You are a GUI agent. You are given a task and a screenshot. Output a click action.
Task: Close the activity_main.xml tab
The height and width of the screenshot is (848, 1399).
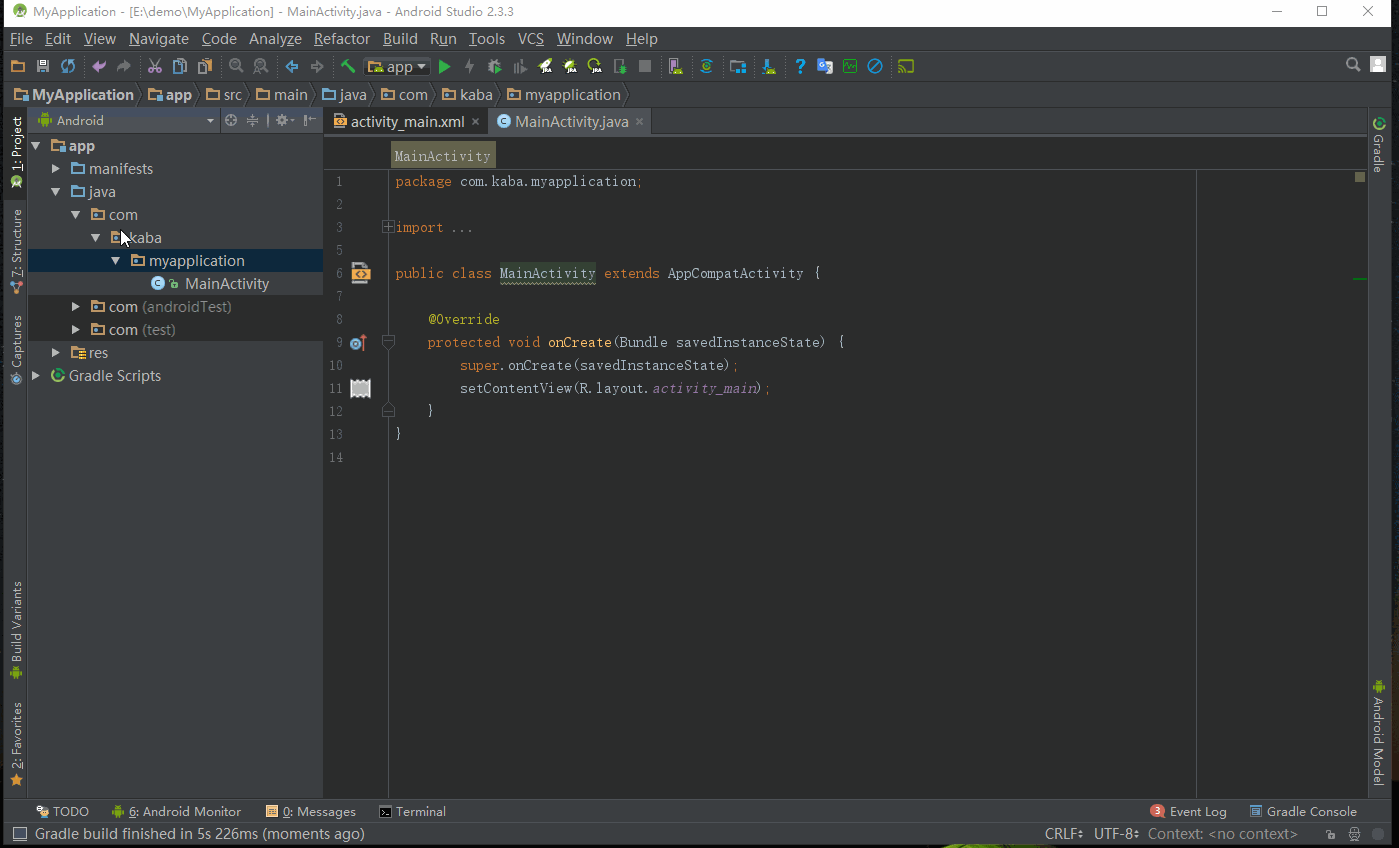476,122
